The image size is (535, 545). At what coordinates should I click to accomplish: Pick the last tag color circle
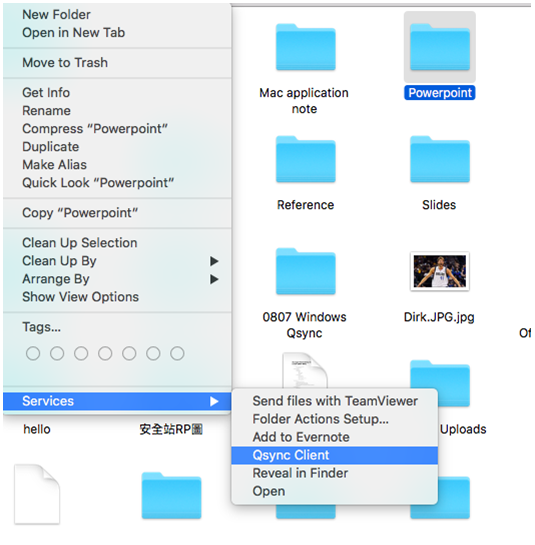177,353
